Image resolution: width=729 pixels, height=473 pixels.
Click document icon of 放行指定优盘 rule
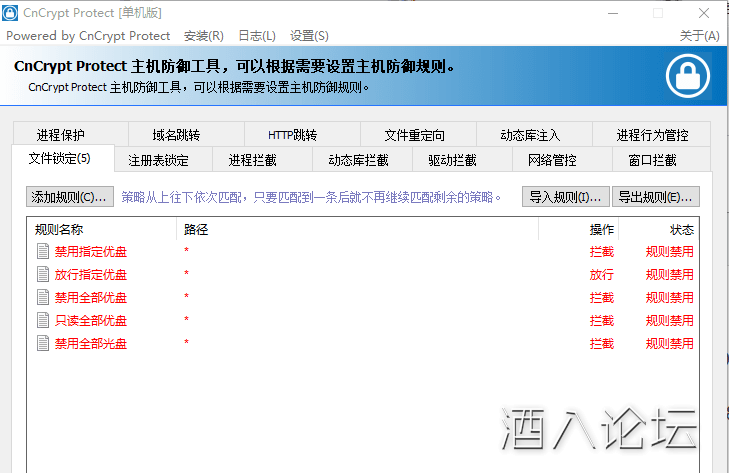click(43, 274)
